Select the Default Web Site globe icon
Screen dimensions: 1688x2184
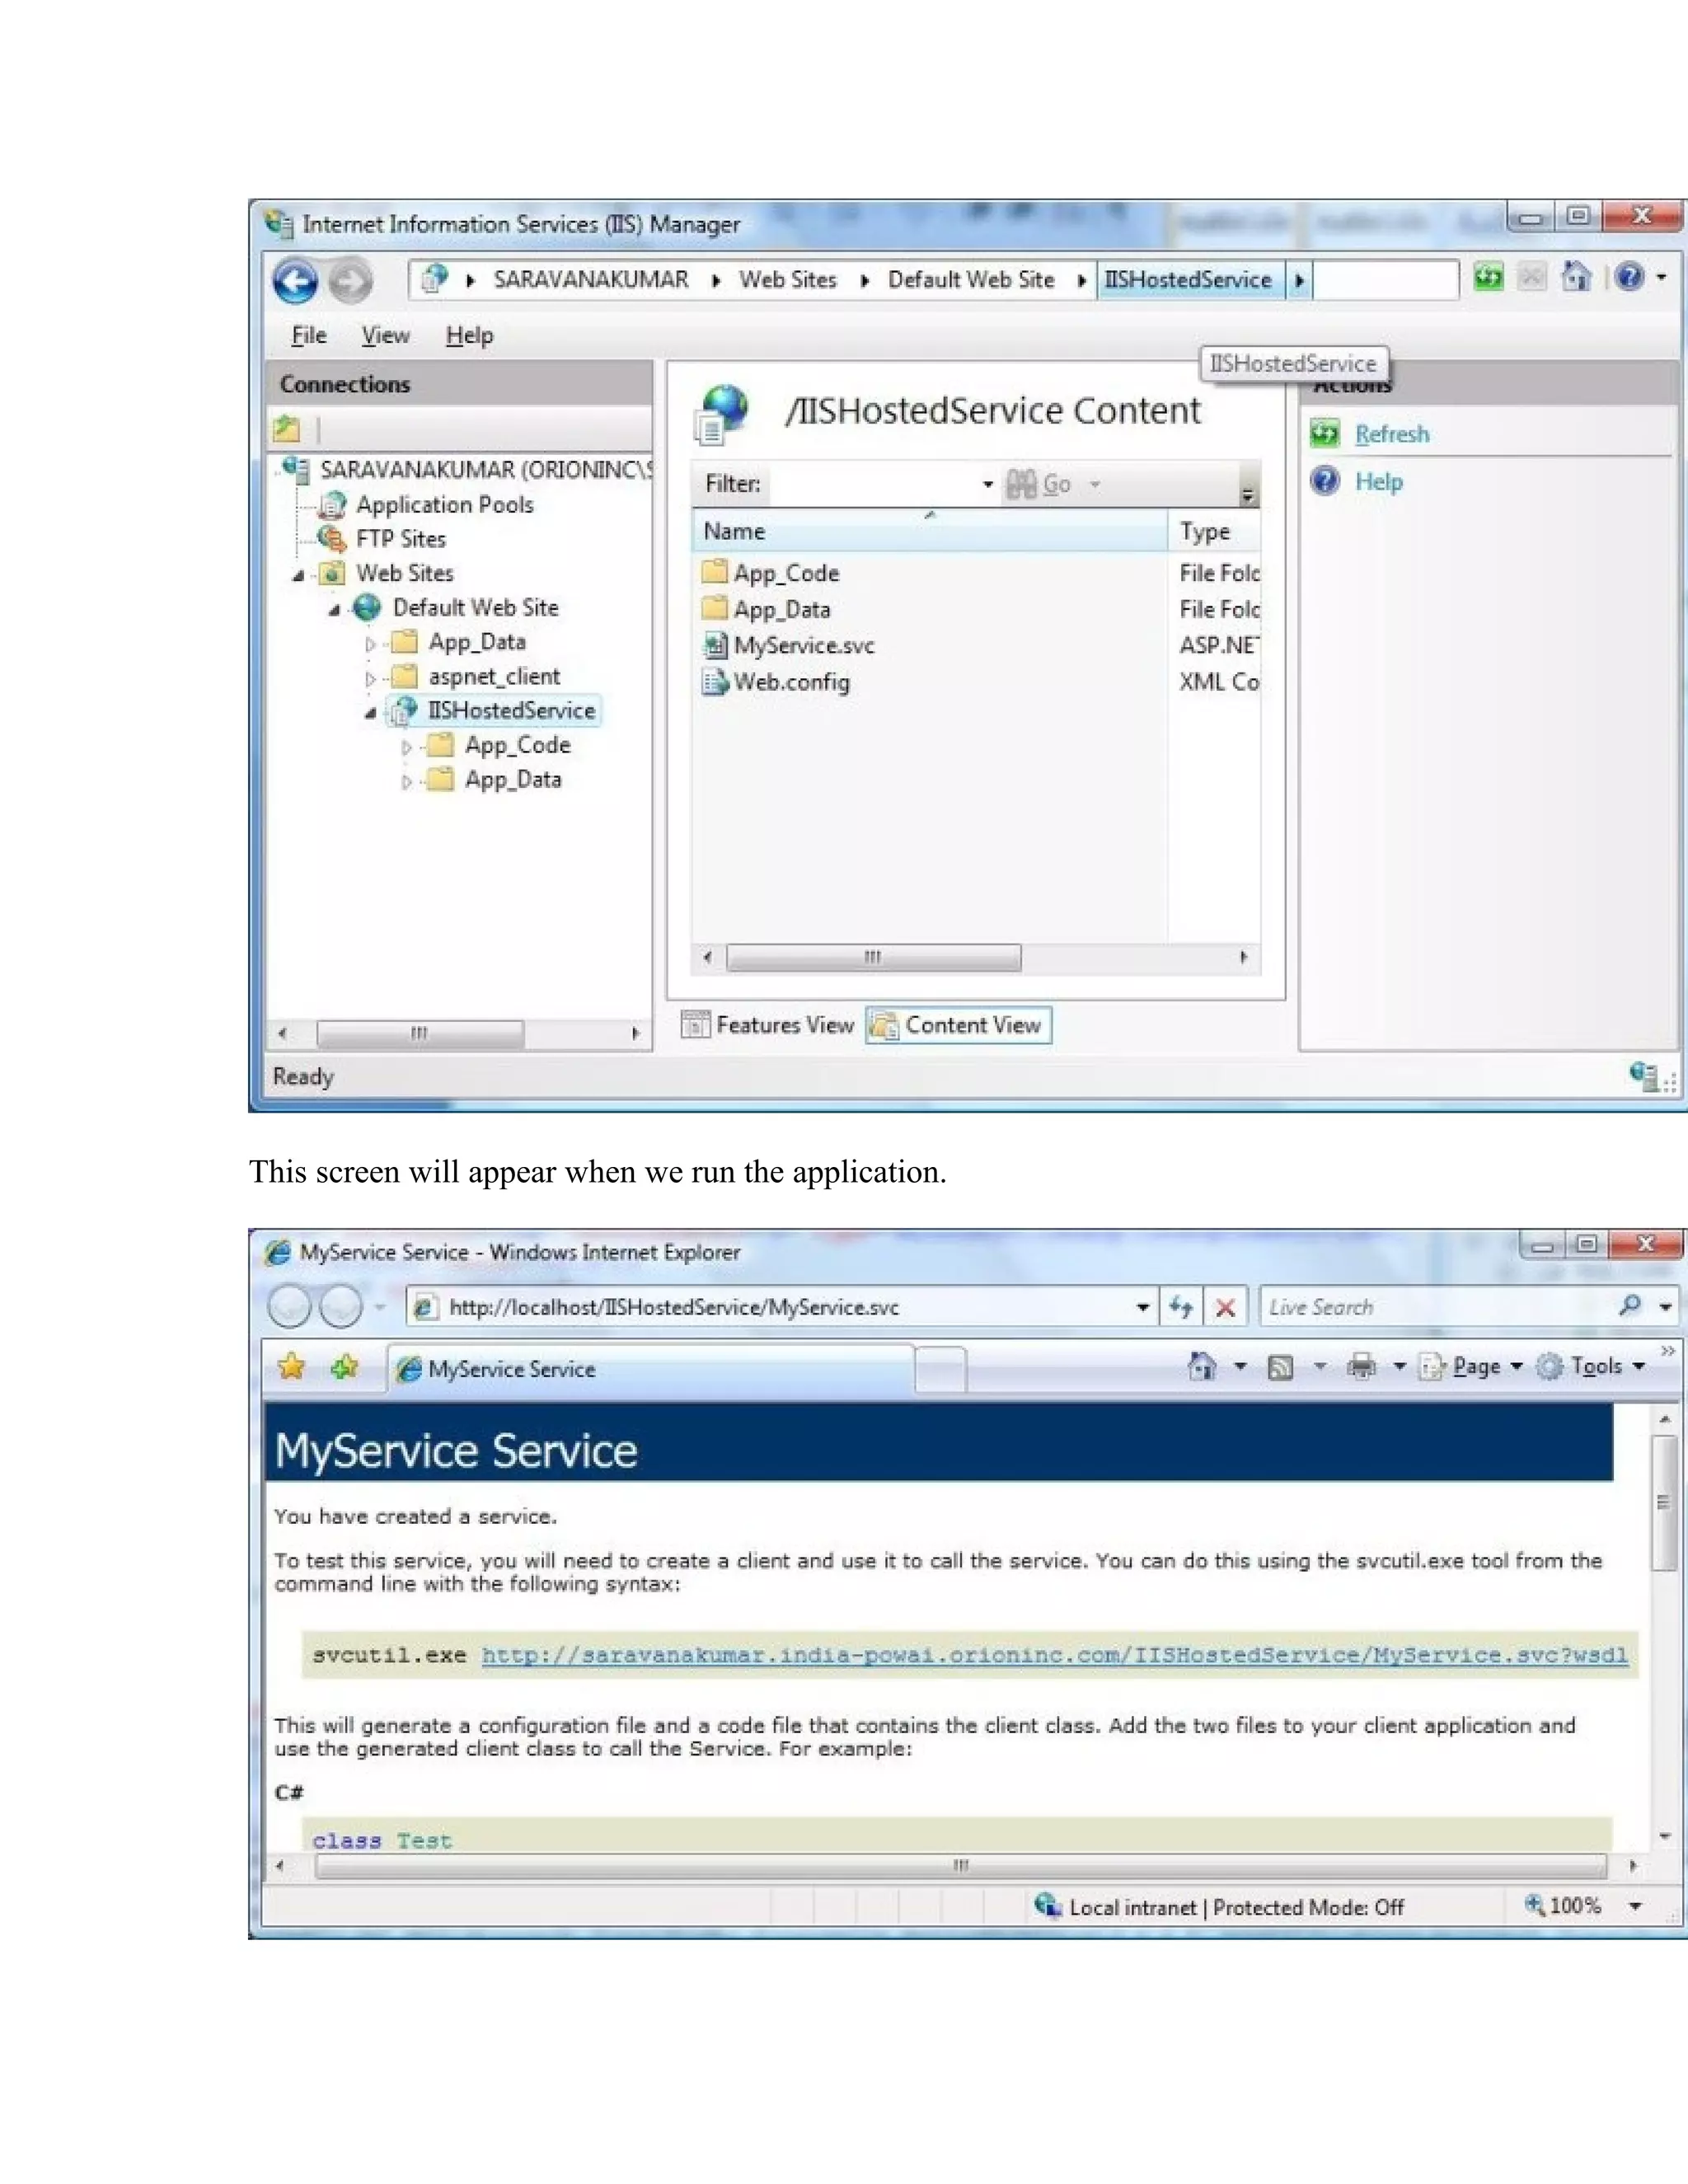[x=367, y=607]
